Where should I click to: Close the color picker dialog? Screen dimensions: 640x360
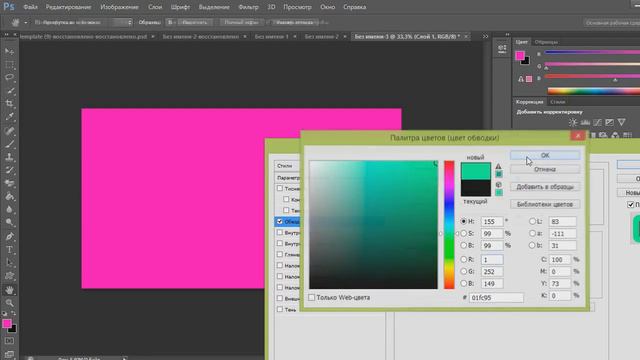(x=578, y=136)
